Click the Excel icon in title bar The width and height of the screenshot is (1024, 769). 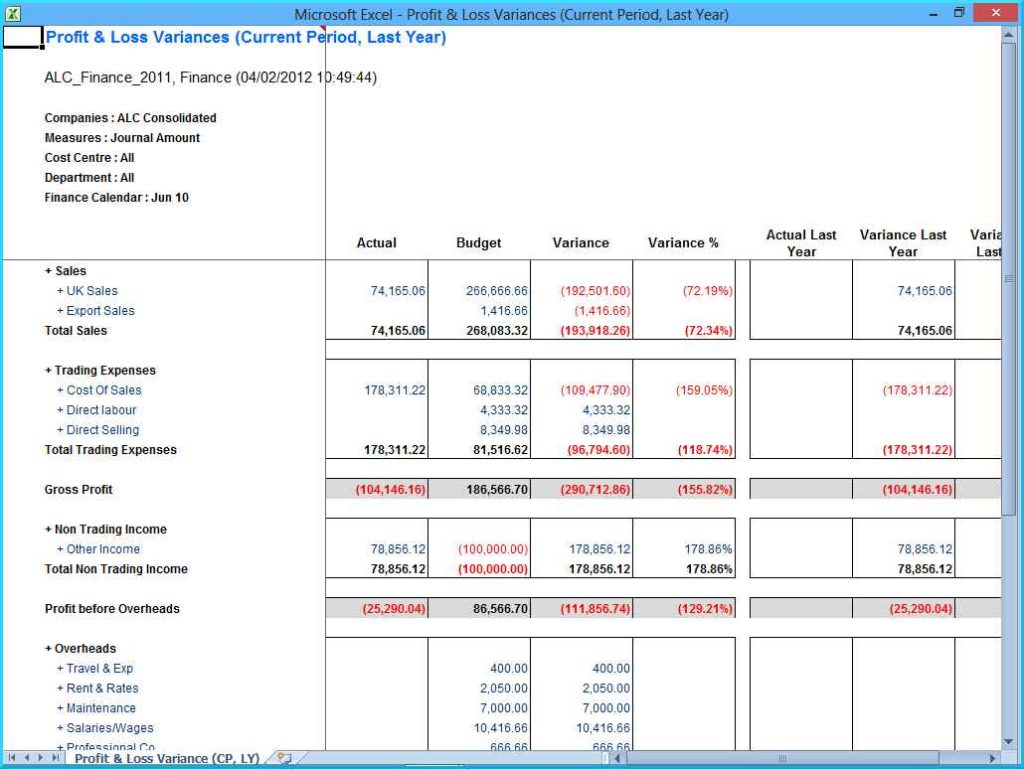coord(14,14)
